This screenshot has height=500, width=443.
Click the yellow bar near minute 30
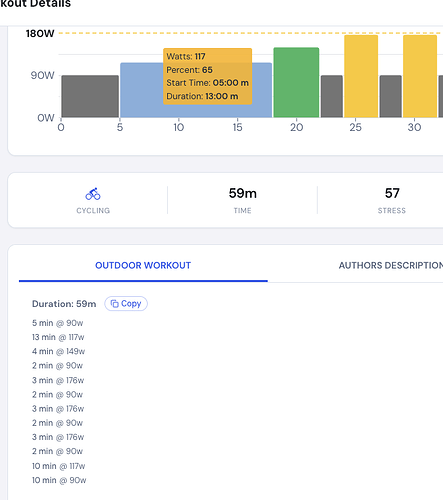tap(420, 76)
